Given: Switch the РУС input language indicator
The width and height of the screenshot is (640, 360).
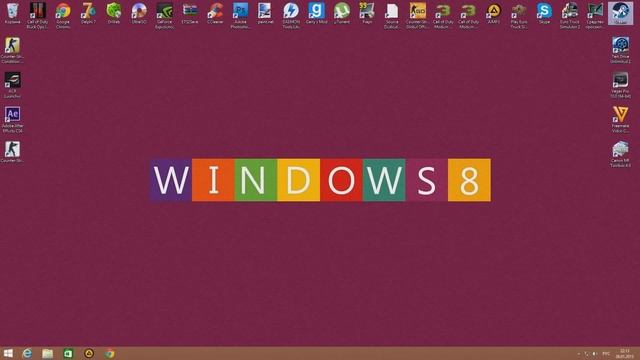Looking at the screenshot, I should pyautogui.click(x=606, y=354).
